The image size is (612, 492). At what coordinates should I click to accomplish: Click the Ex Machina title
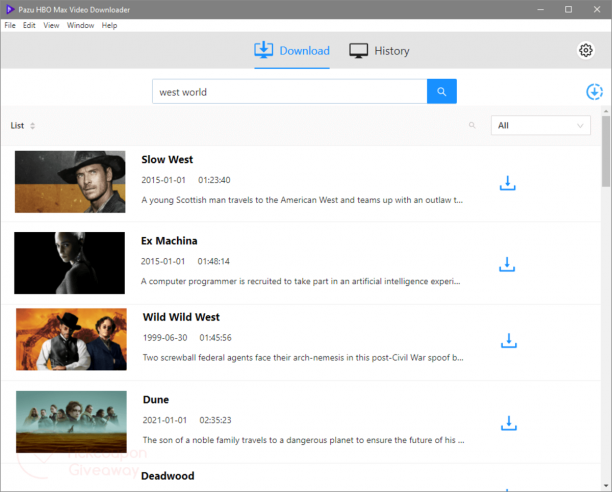(x=169, y=241)
